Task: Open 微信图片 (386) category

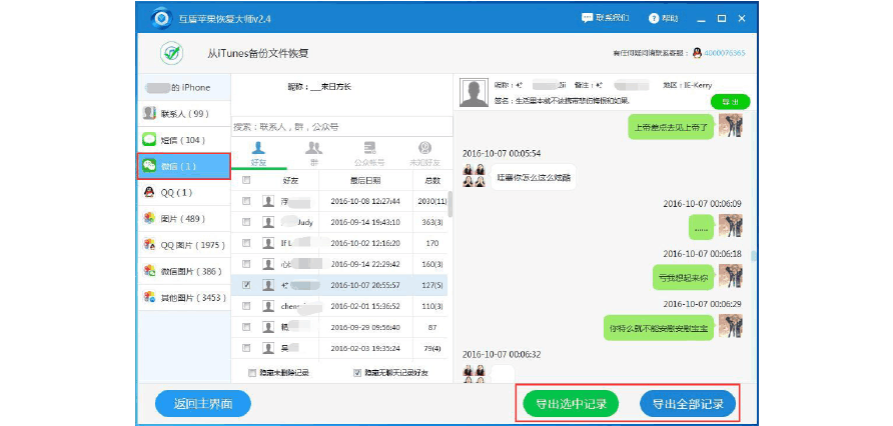Action: coord(184,271)
